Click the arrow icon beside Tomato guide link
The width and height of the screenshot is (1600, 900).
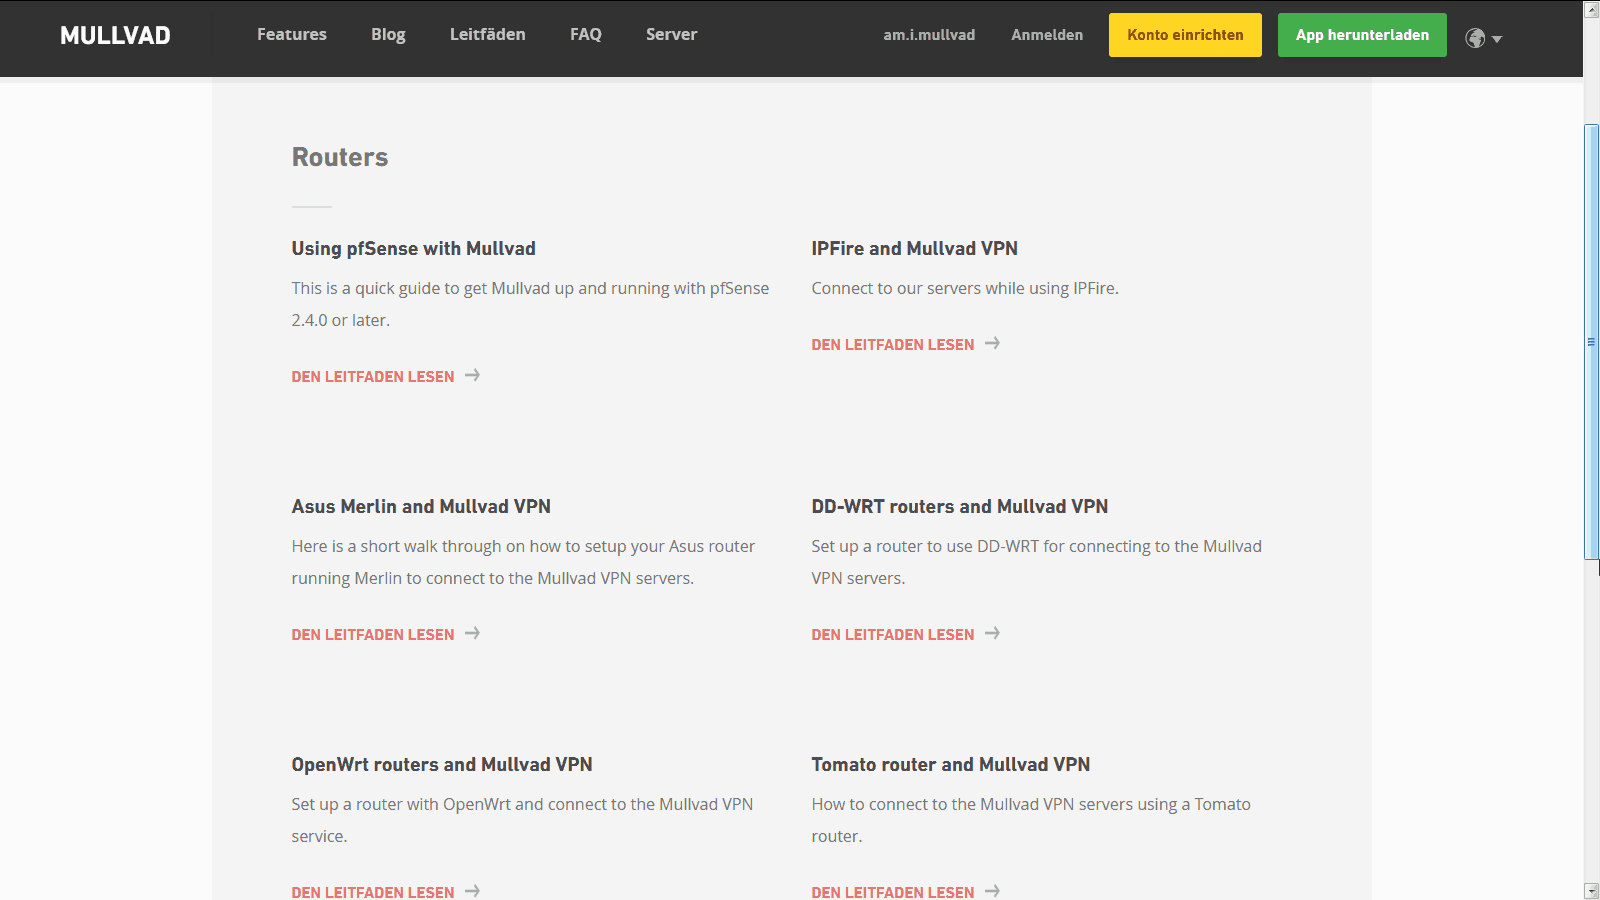click(x=993, y=891)
